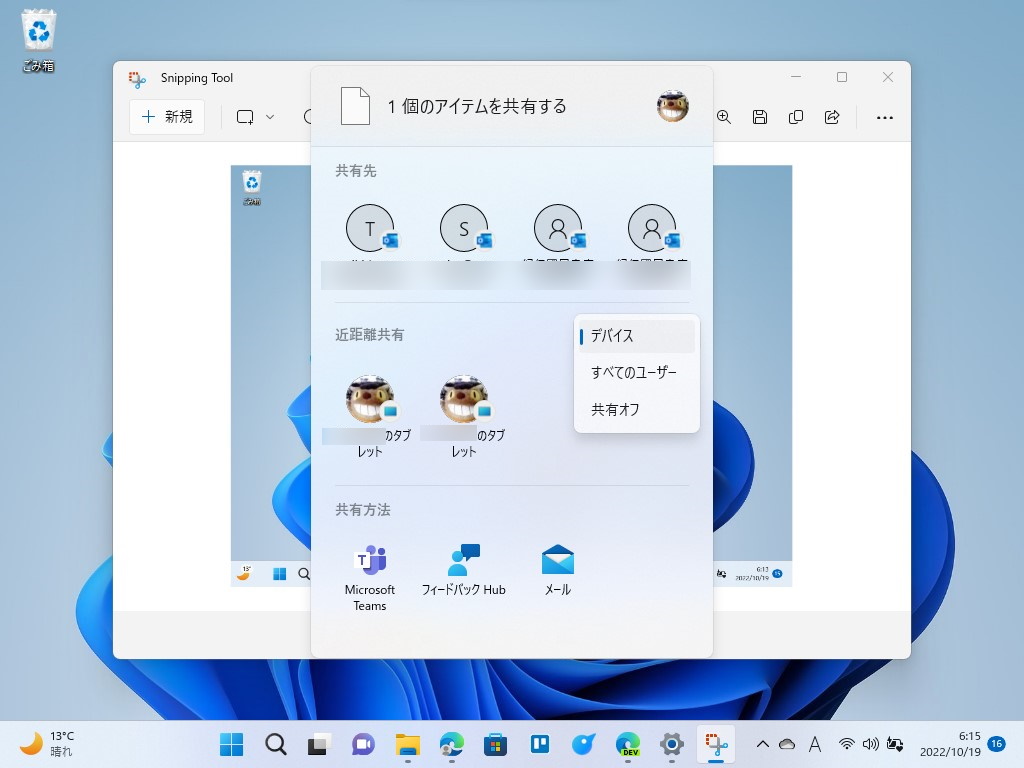Open the ごみ箱 recycle bin on desktop

[39, 40]
